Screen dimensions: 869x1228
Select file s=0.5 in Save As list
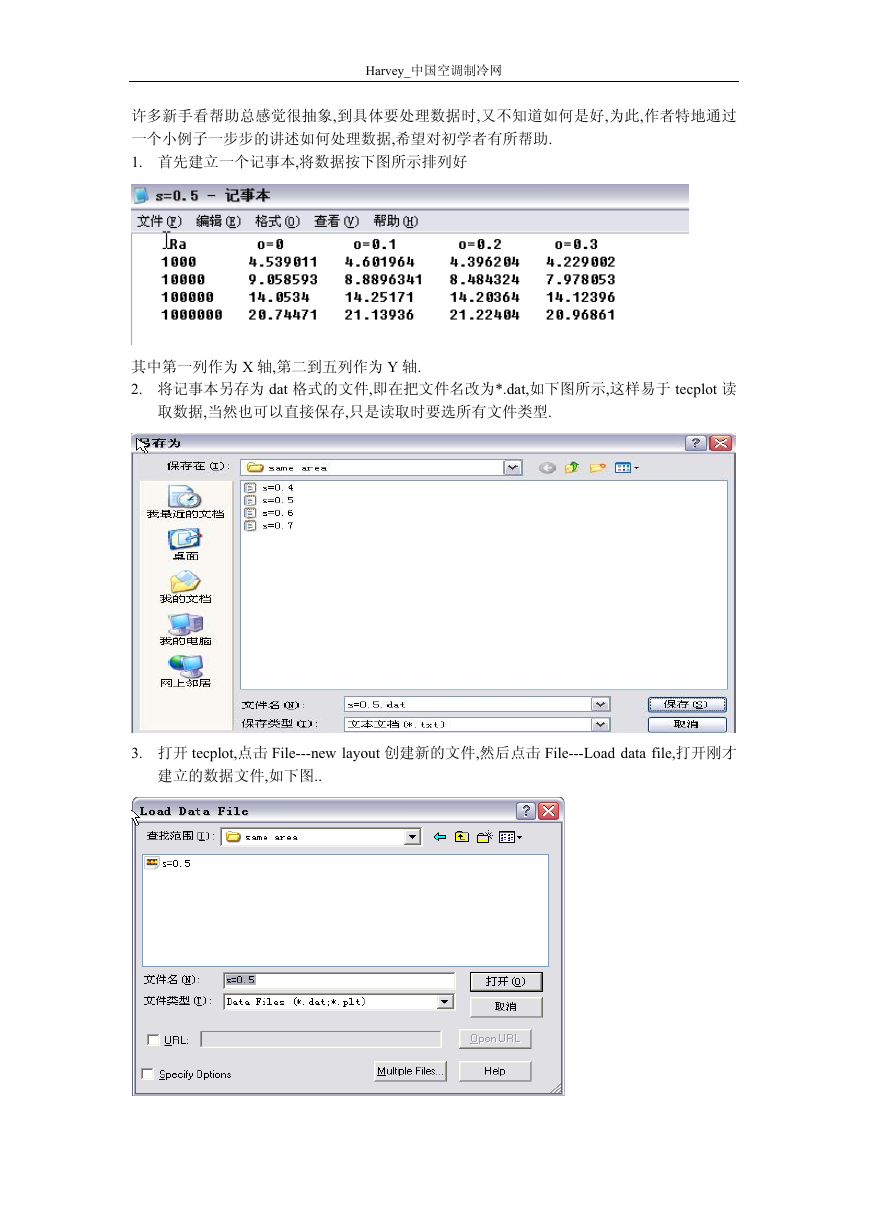269,499
